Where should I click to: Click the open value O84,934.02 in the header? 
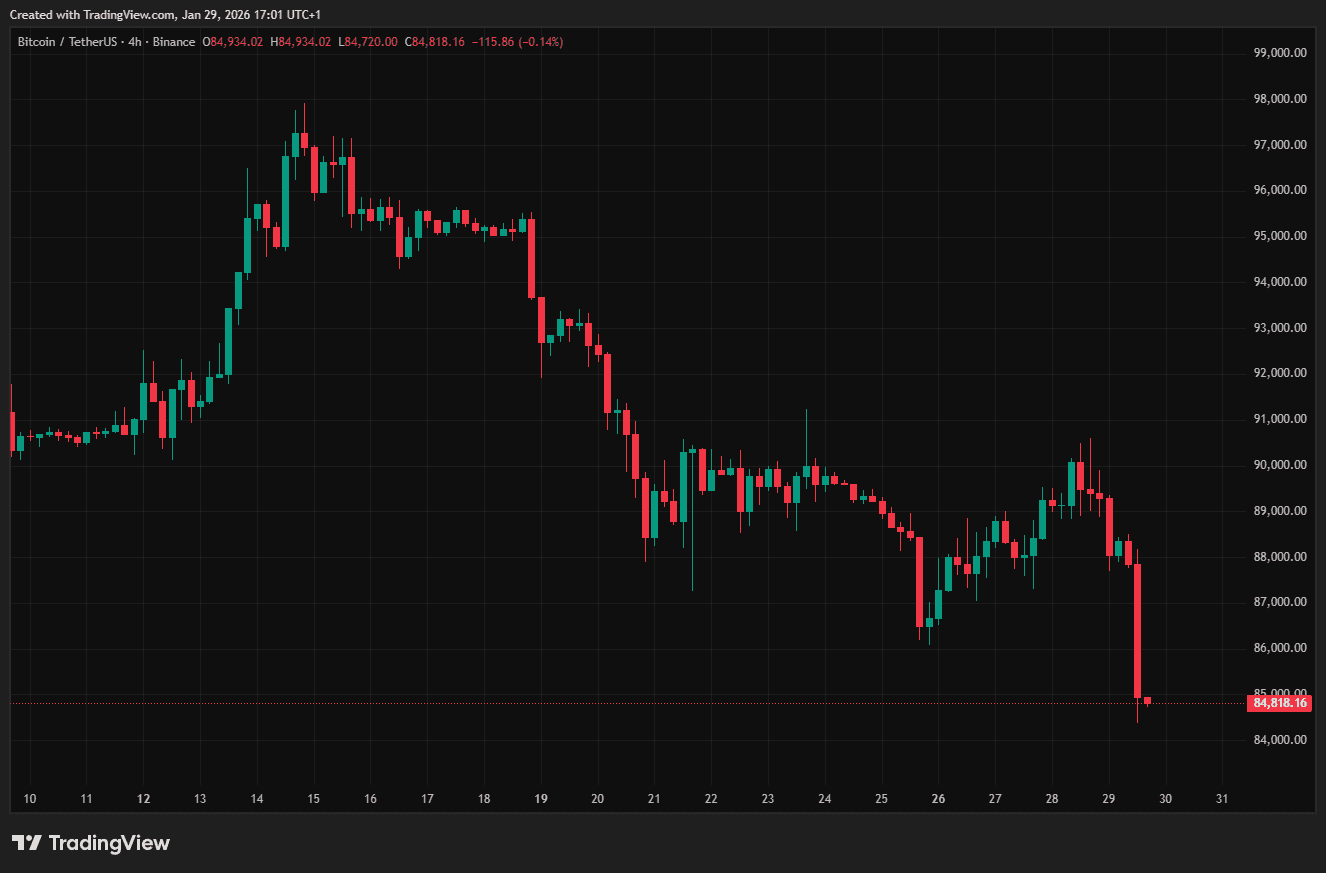[233, 42]
